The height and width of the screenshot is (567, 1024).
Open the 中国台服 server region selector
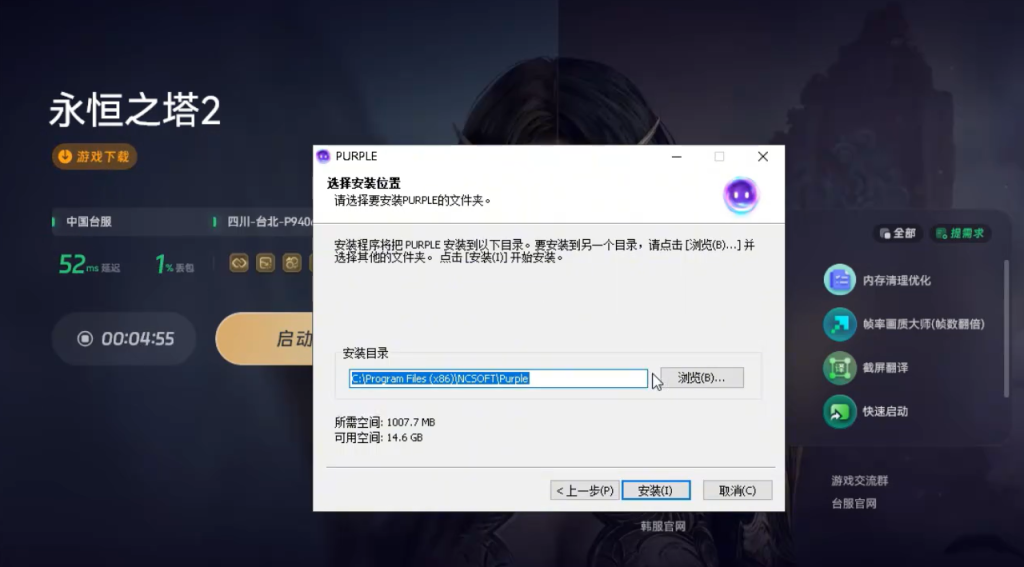pyautogui.click(x=90, y=222)
